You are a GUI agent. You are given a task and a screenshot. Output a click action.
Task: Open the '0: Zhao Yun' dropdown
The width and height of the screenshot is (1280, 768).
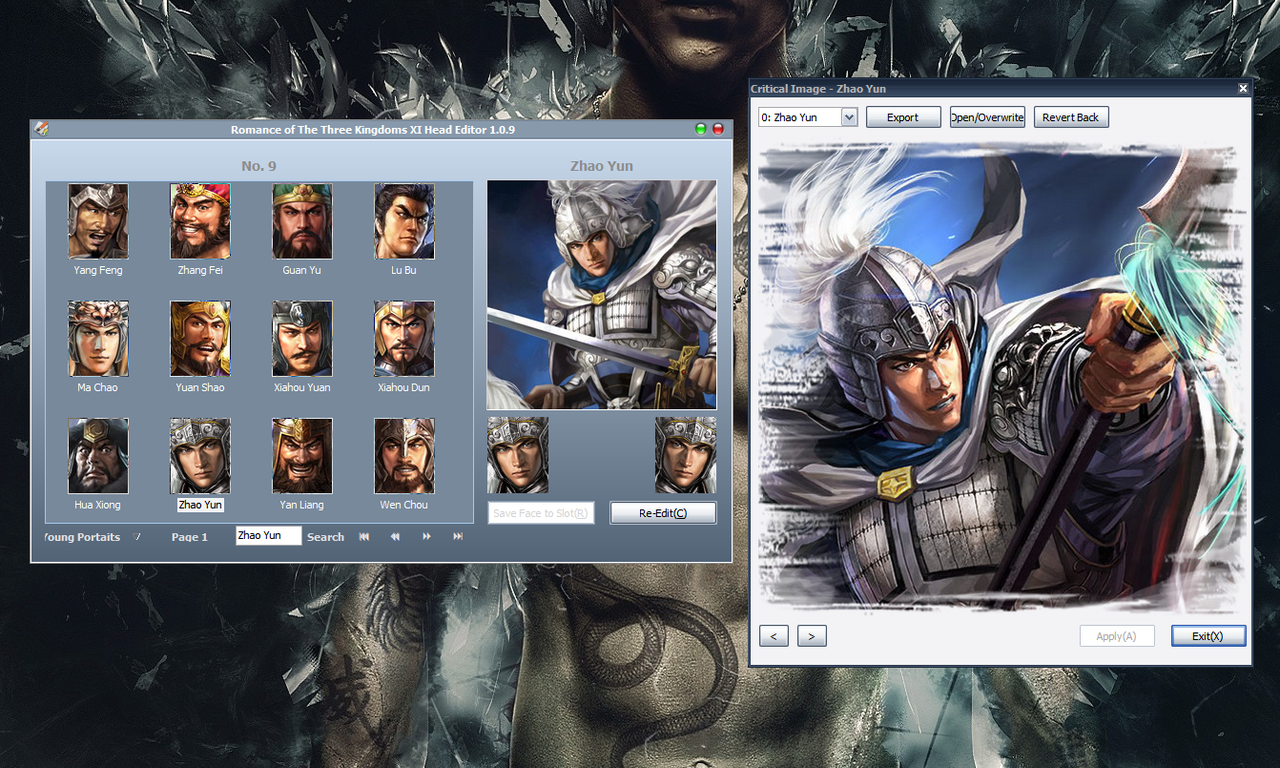[849, 117]
